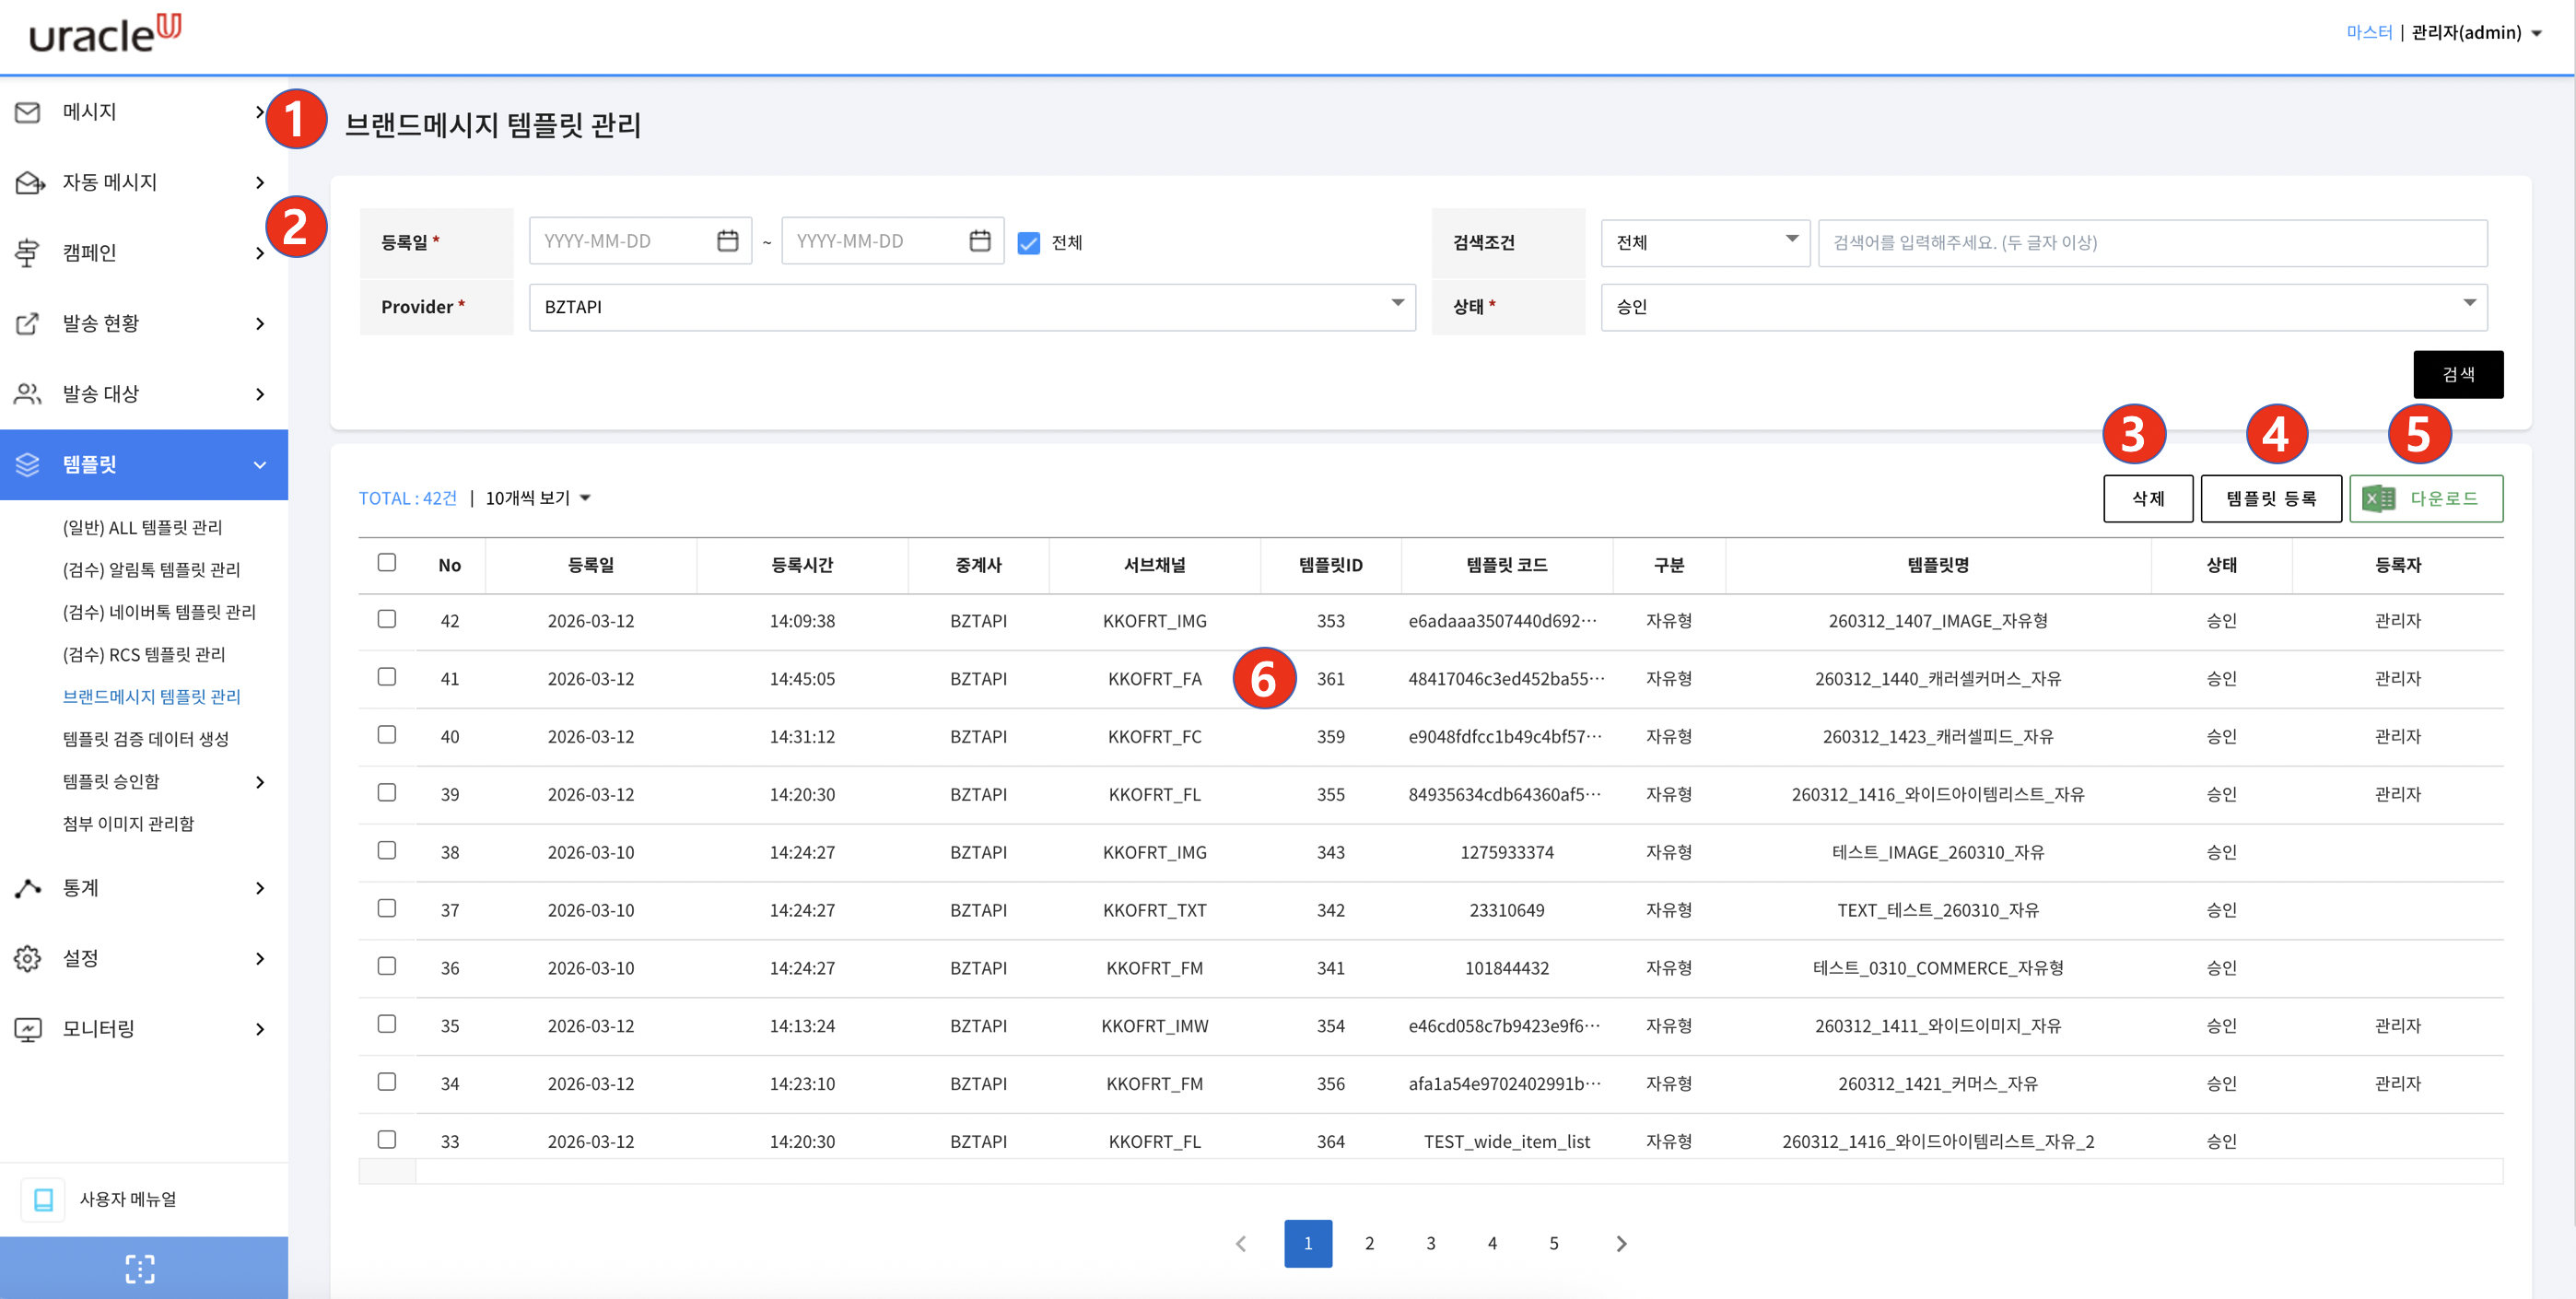Click the 발송 대상 people icon
This screenshot has height=1299, width=2576.
[28, 394]
